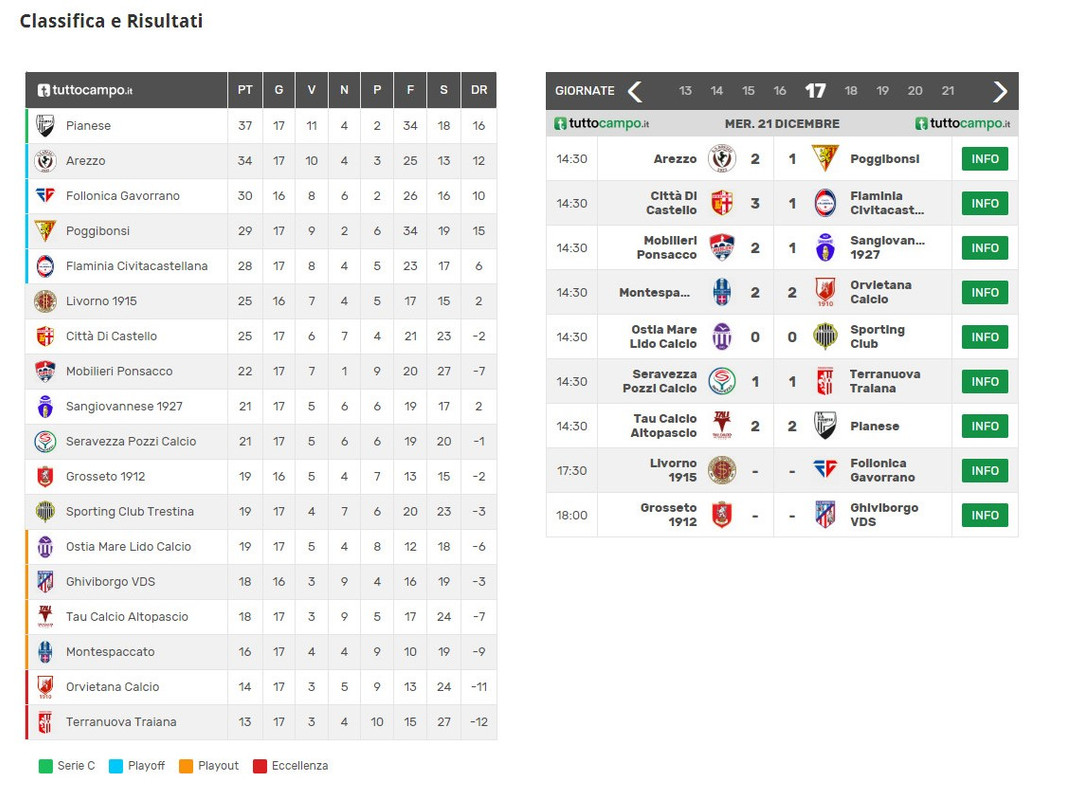Screen dimensions: 1066x800
Task: Click the Livorno 1915 crest in standings
Action: coord(46,301)
